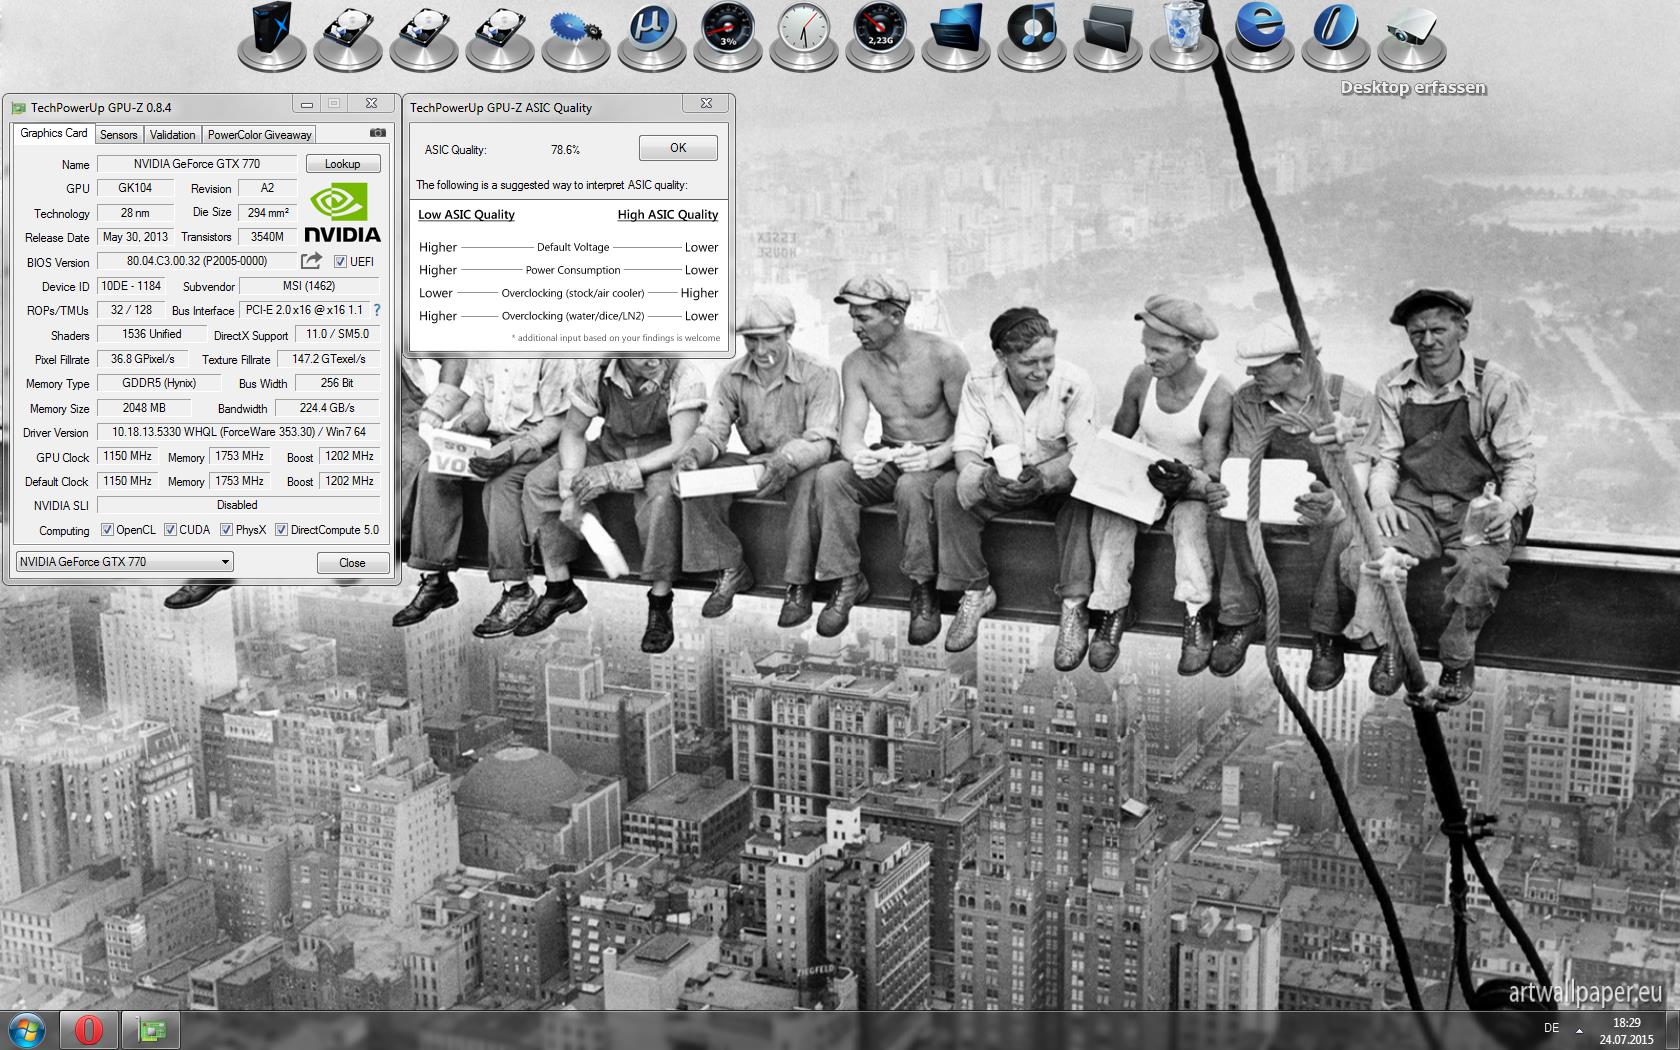The image size is (1680, 1050).
Task: Click the NVIDIA logo in GPU-Z
Action: 342,213
